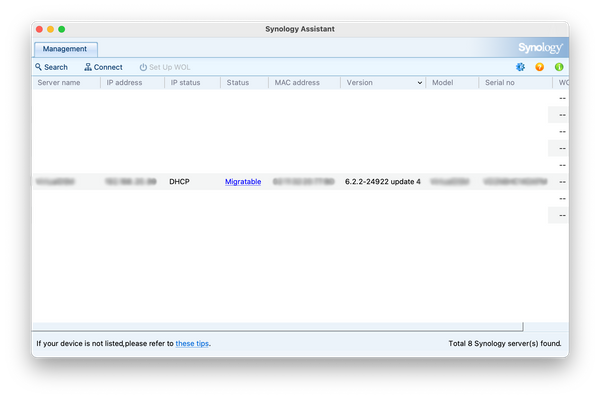Click the Set Up WOL label
The height and width of the screenshot is (399, 600).
click(170, 67)
